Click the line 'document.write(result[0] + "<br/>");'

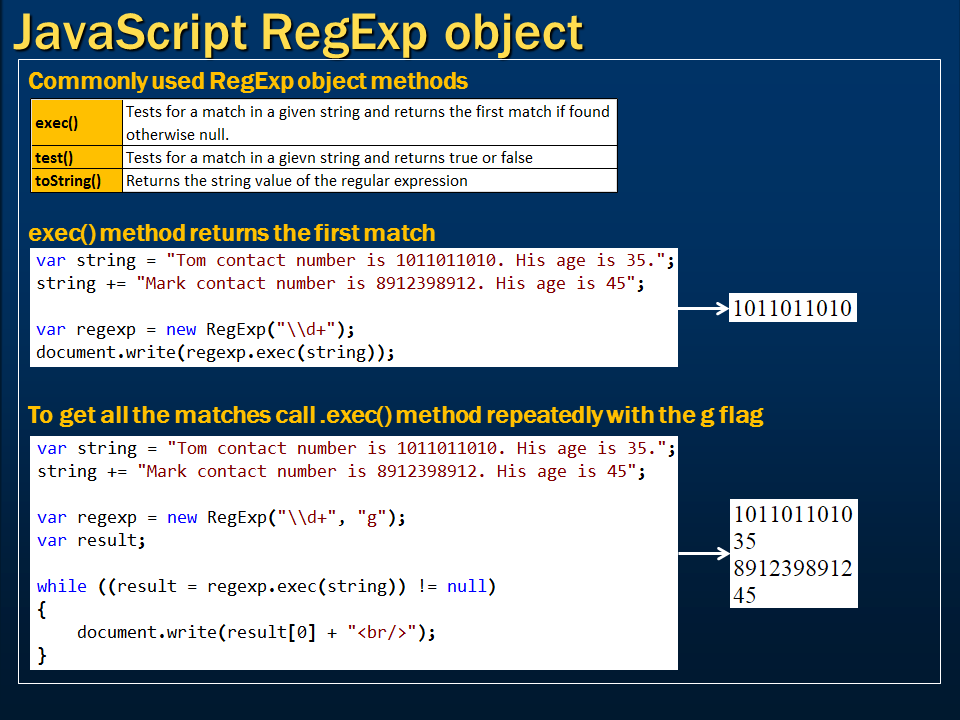click(256, 632)
